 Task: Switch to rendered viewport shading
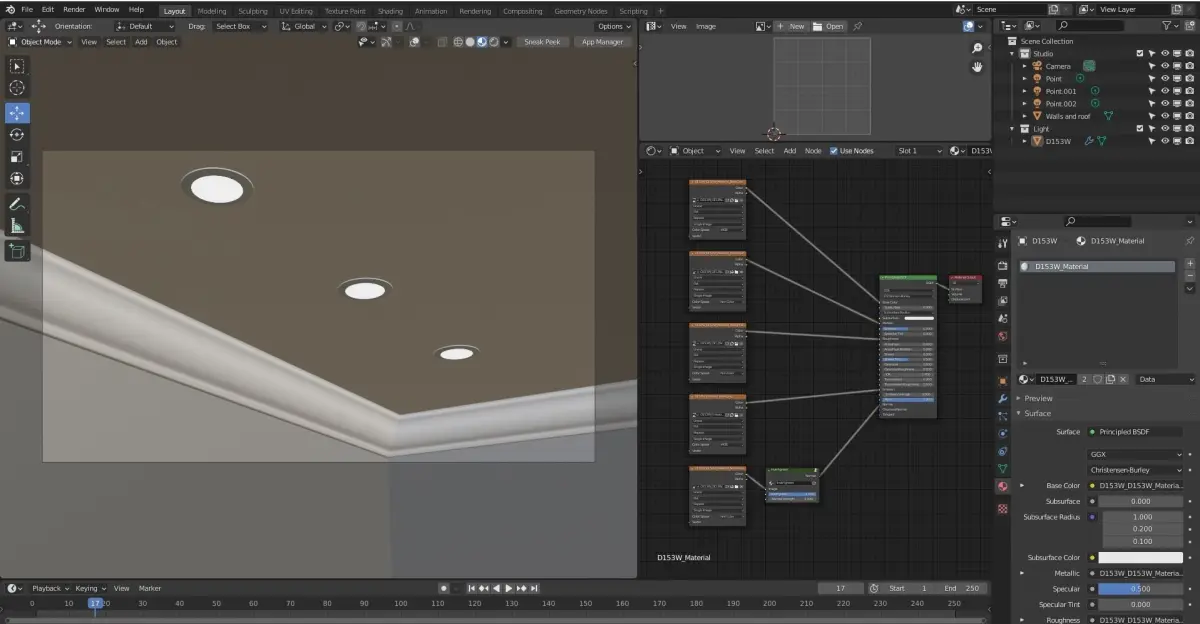[493, 42]
